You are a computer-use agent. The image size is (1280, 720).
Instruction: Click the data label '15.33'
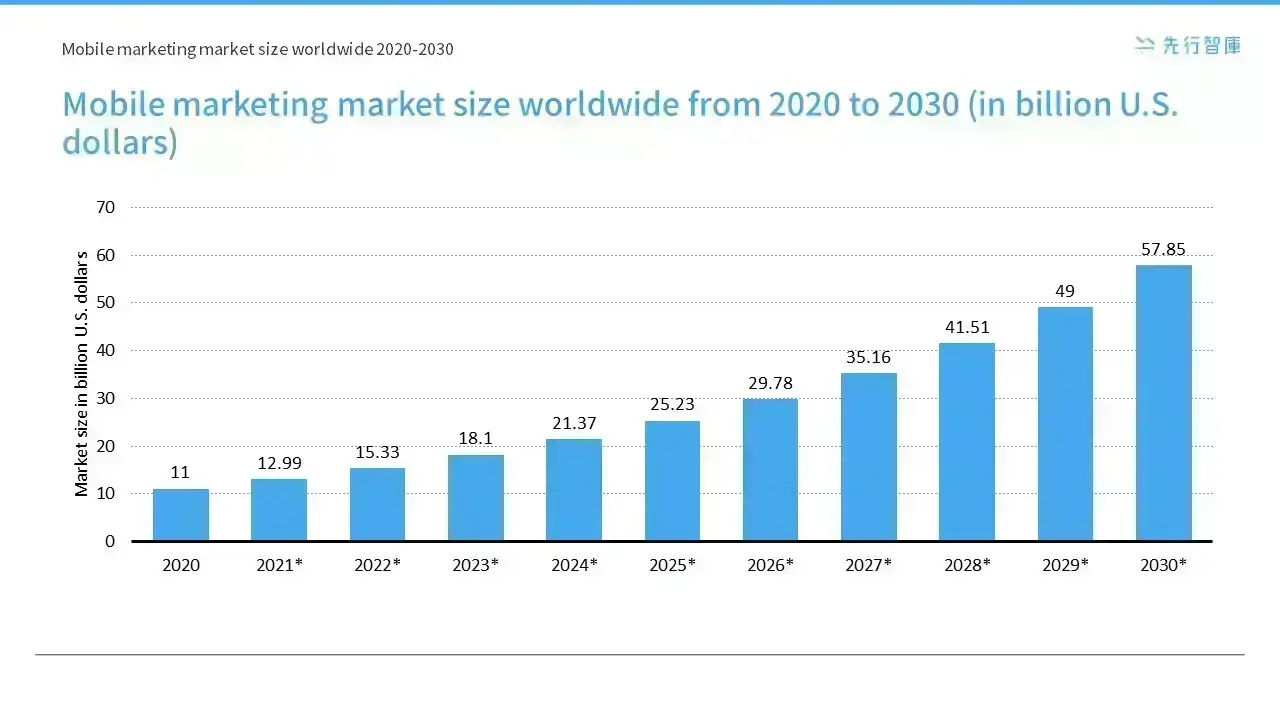(377, 452)
